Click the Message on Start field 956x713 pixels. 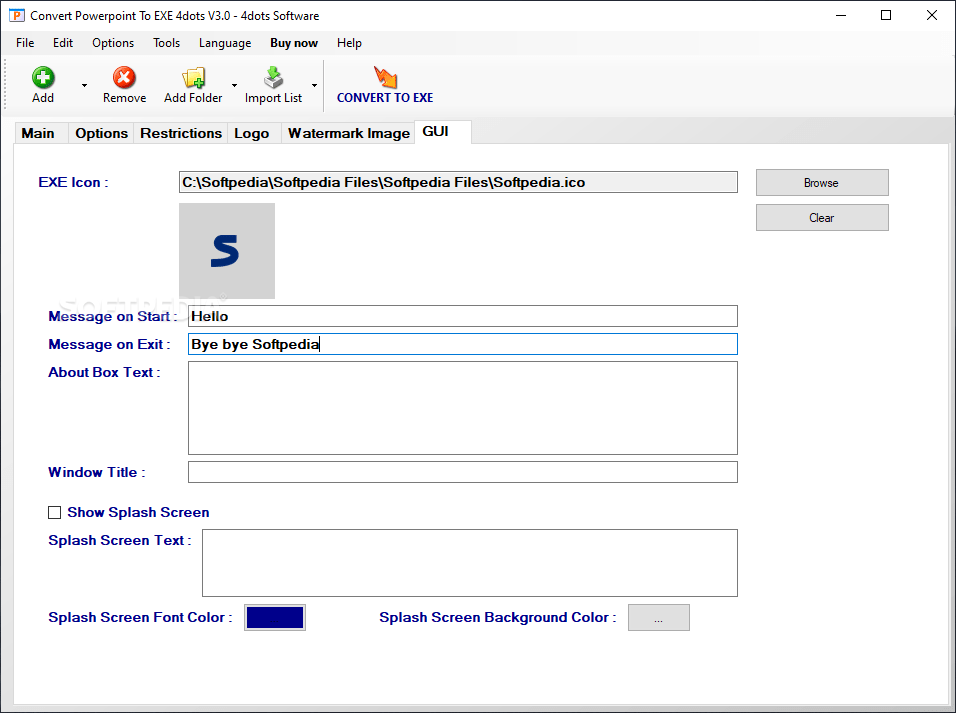[x=463, y=316]
